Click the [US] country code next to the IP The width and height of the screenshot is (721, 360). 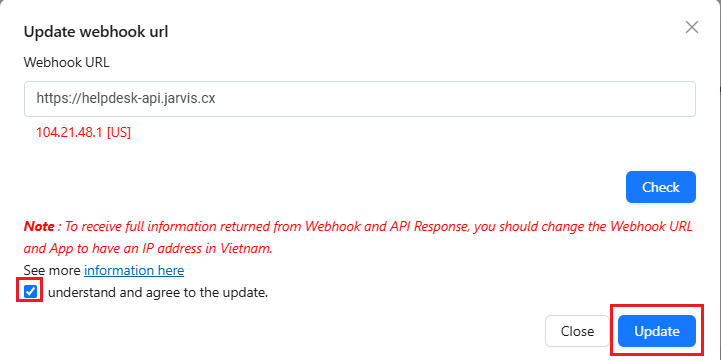click(119, 133)
